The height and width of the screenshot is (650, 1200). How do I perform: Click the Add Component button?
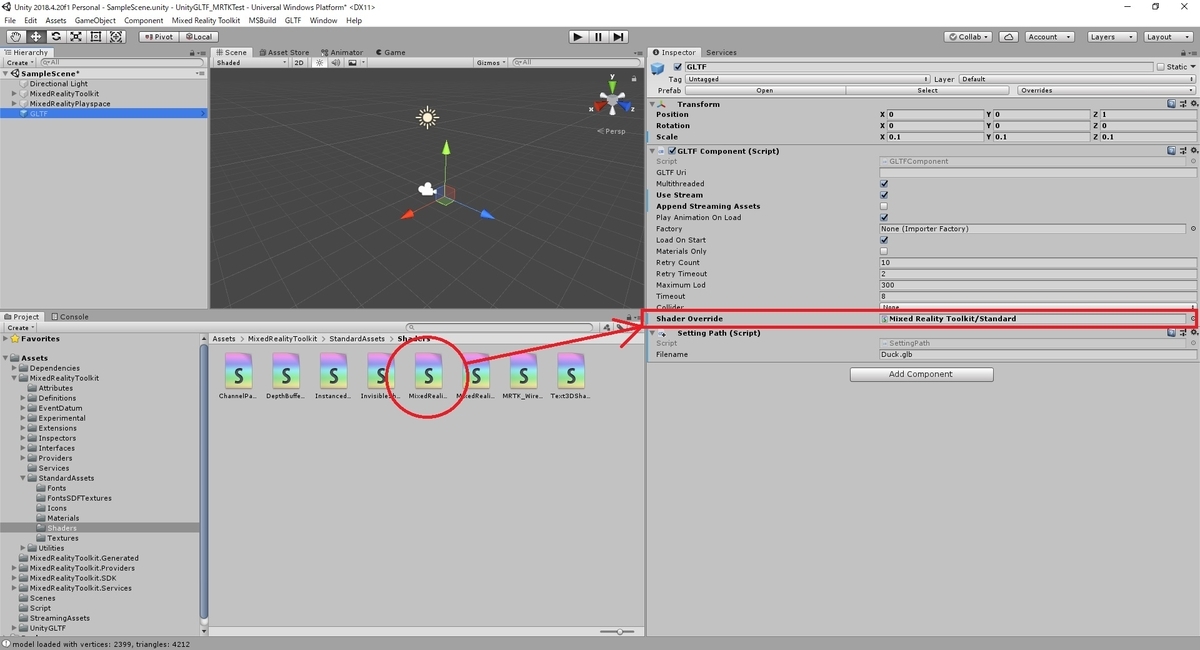point(921,374)
